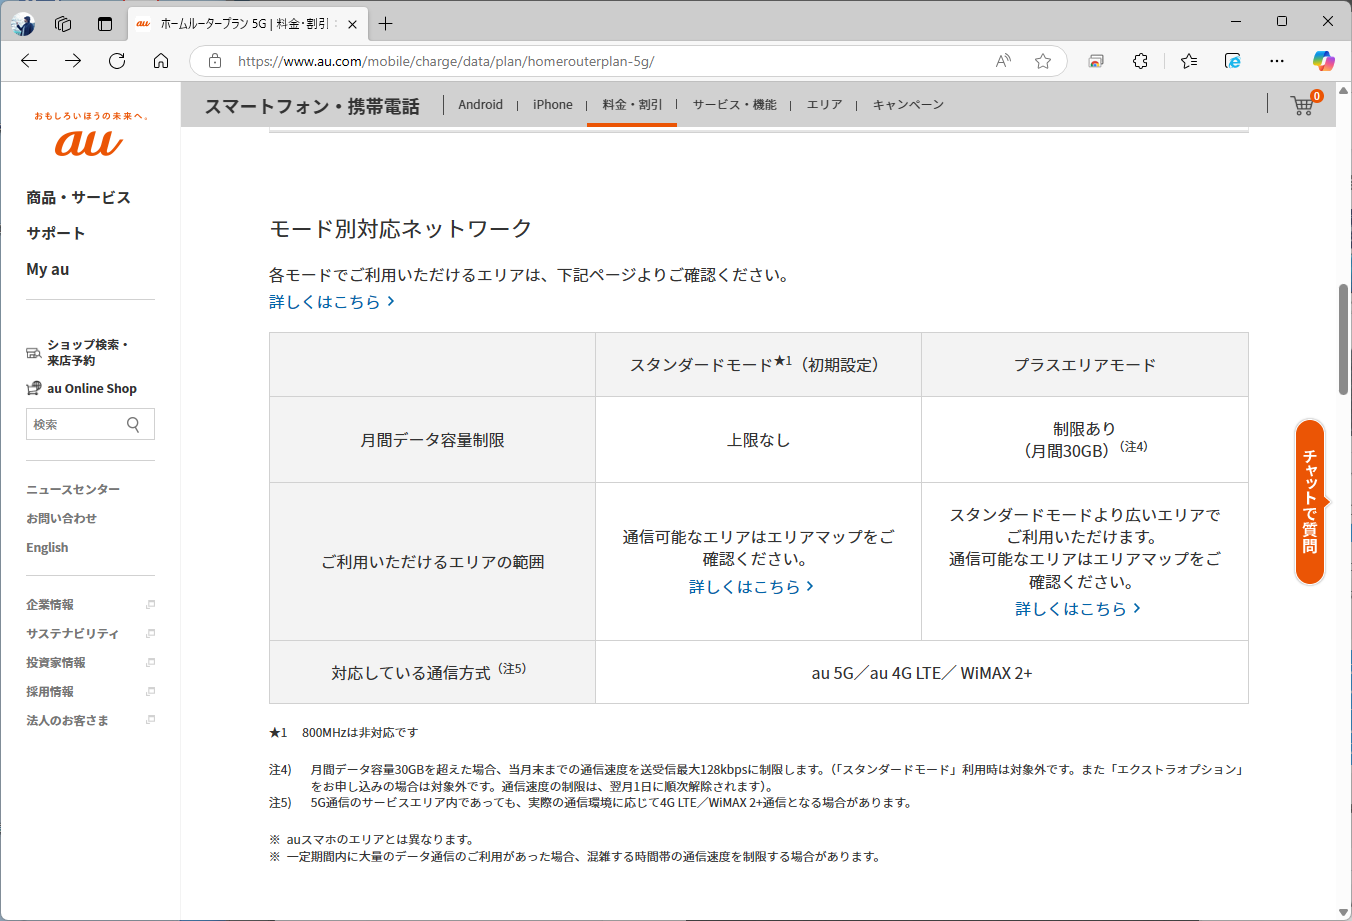Open the browser Settings (…) menu
Viewport: 1352px width, 921px height.
1277,61
